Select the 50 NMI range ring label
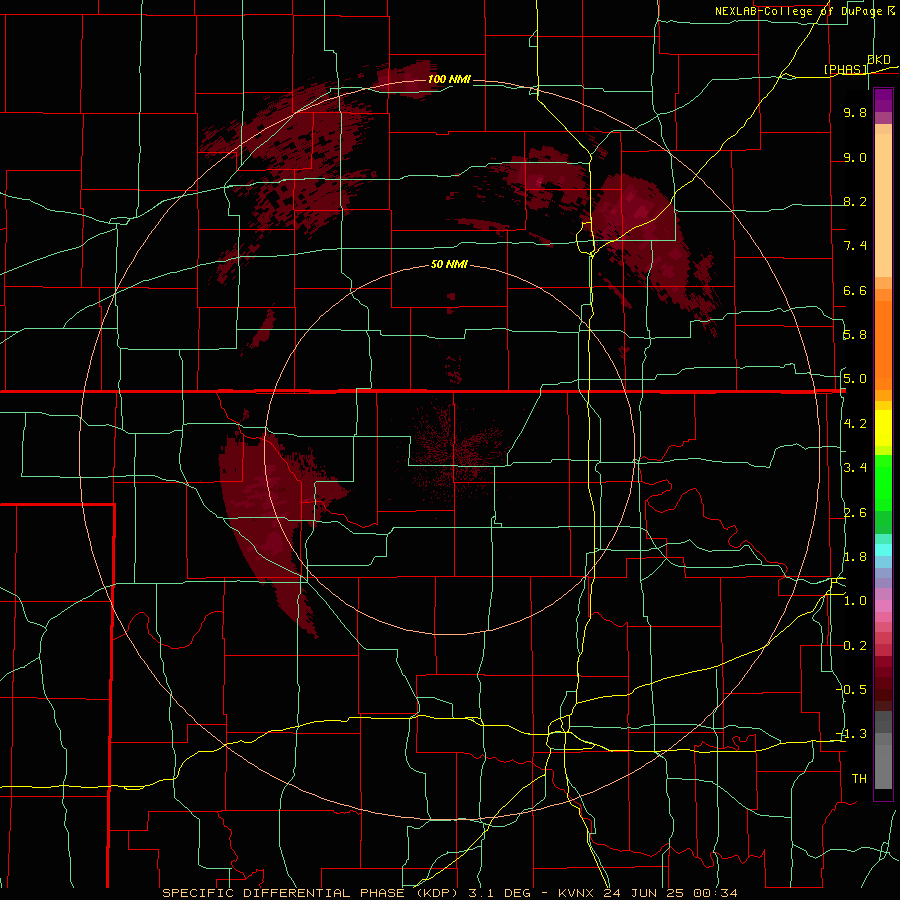The width and height of the screenshot is (900, 900). 449,265
